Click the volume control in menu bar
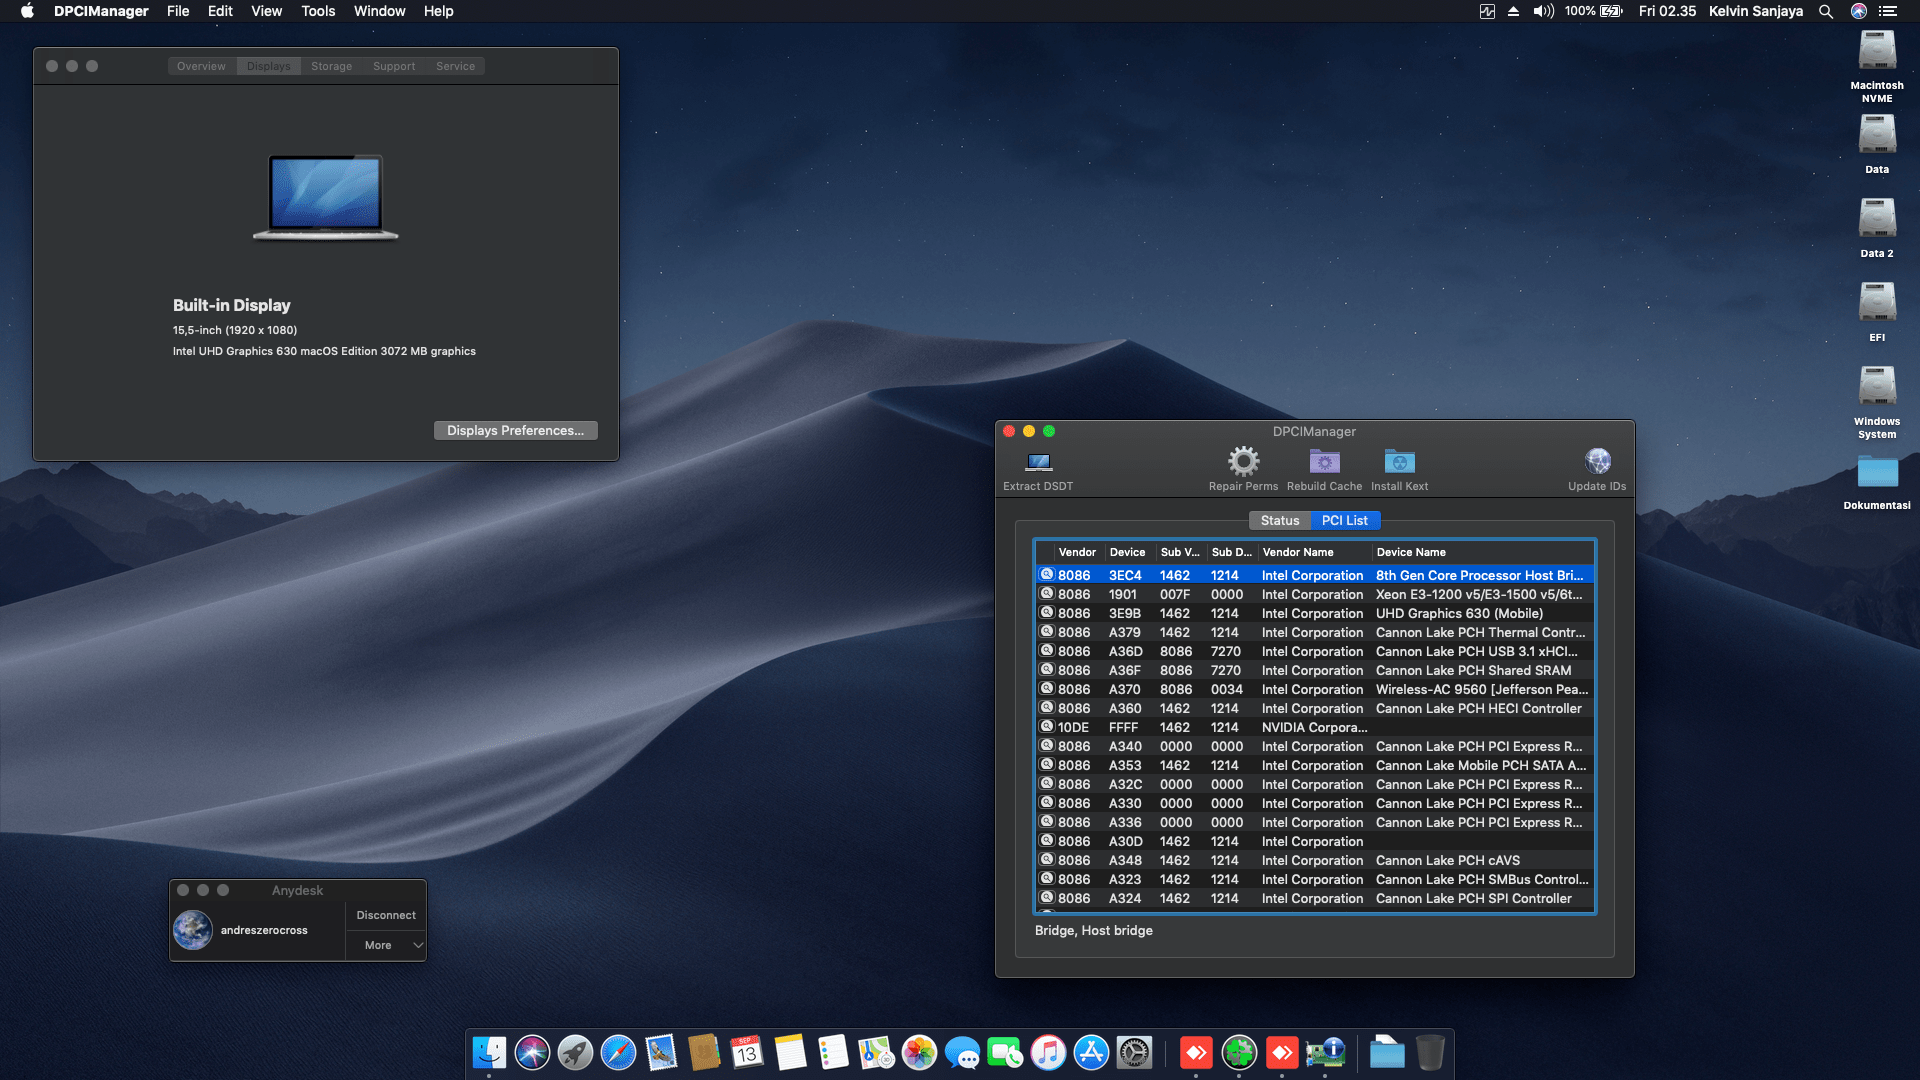This screenshot has height=1080, width=1920. pyautogui.click(x=1543, y=11)
